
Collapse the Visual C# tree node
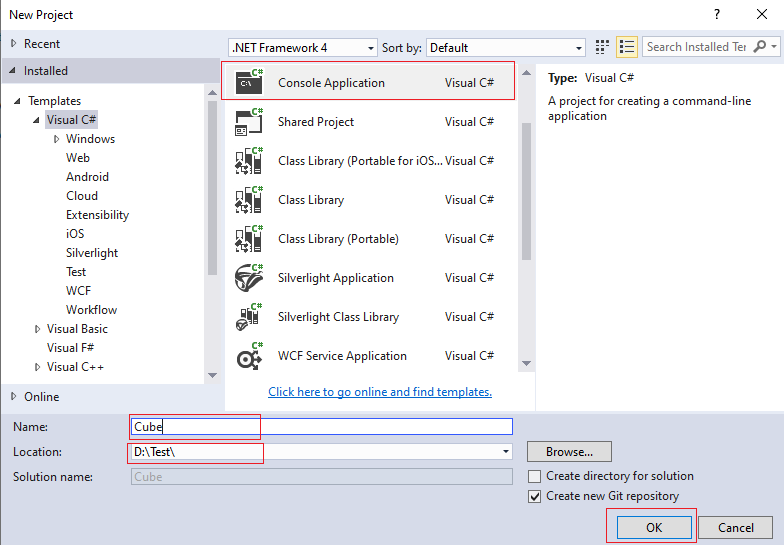(x=36, y=120)
